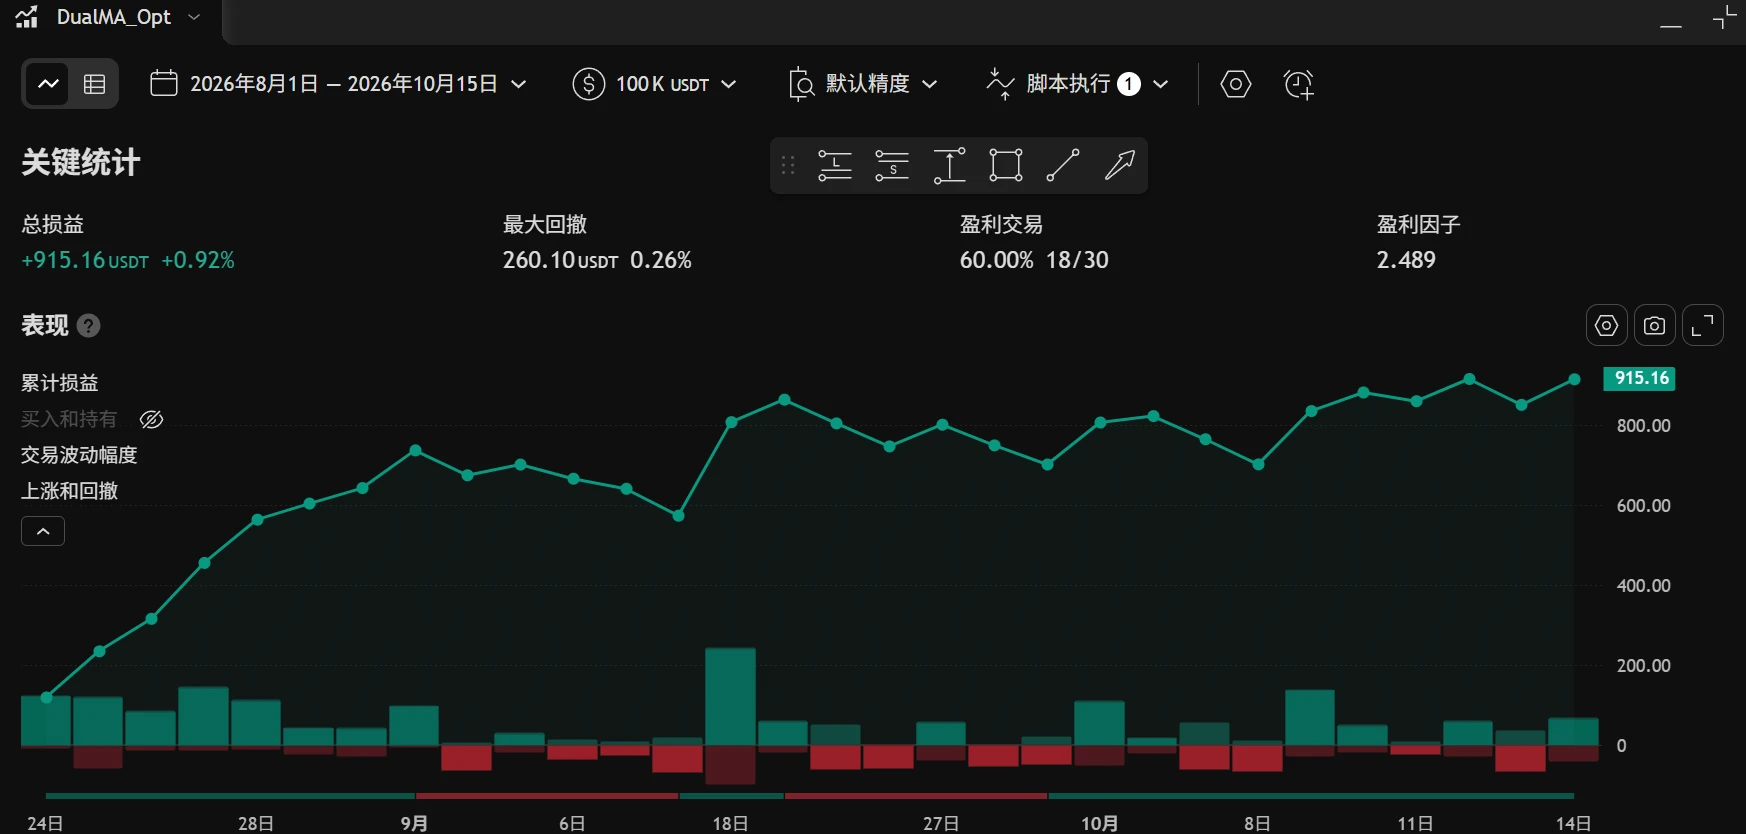Switch to chart overview view
The width and height of the screenshot is (1746, 834).
pos(48,84)
